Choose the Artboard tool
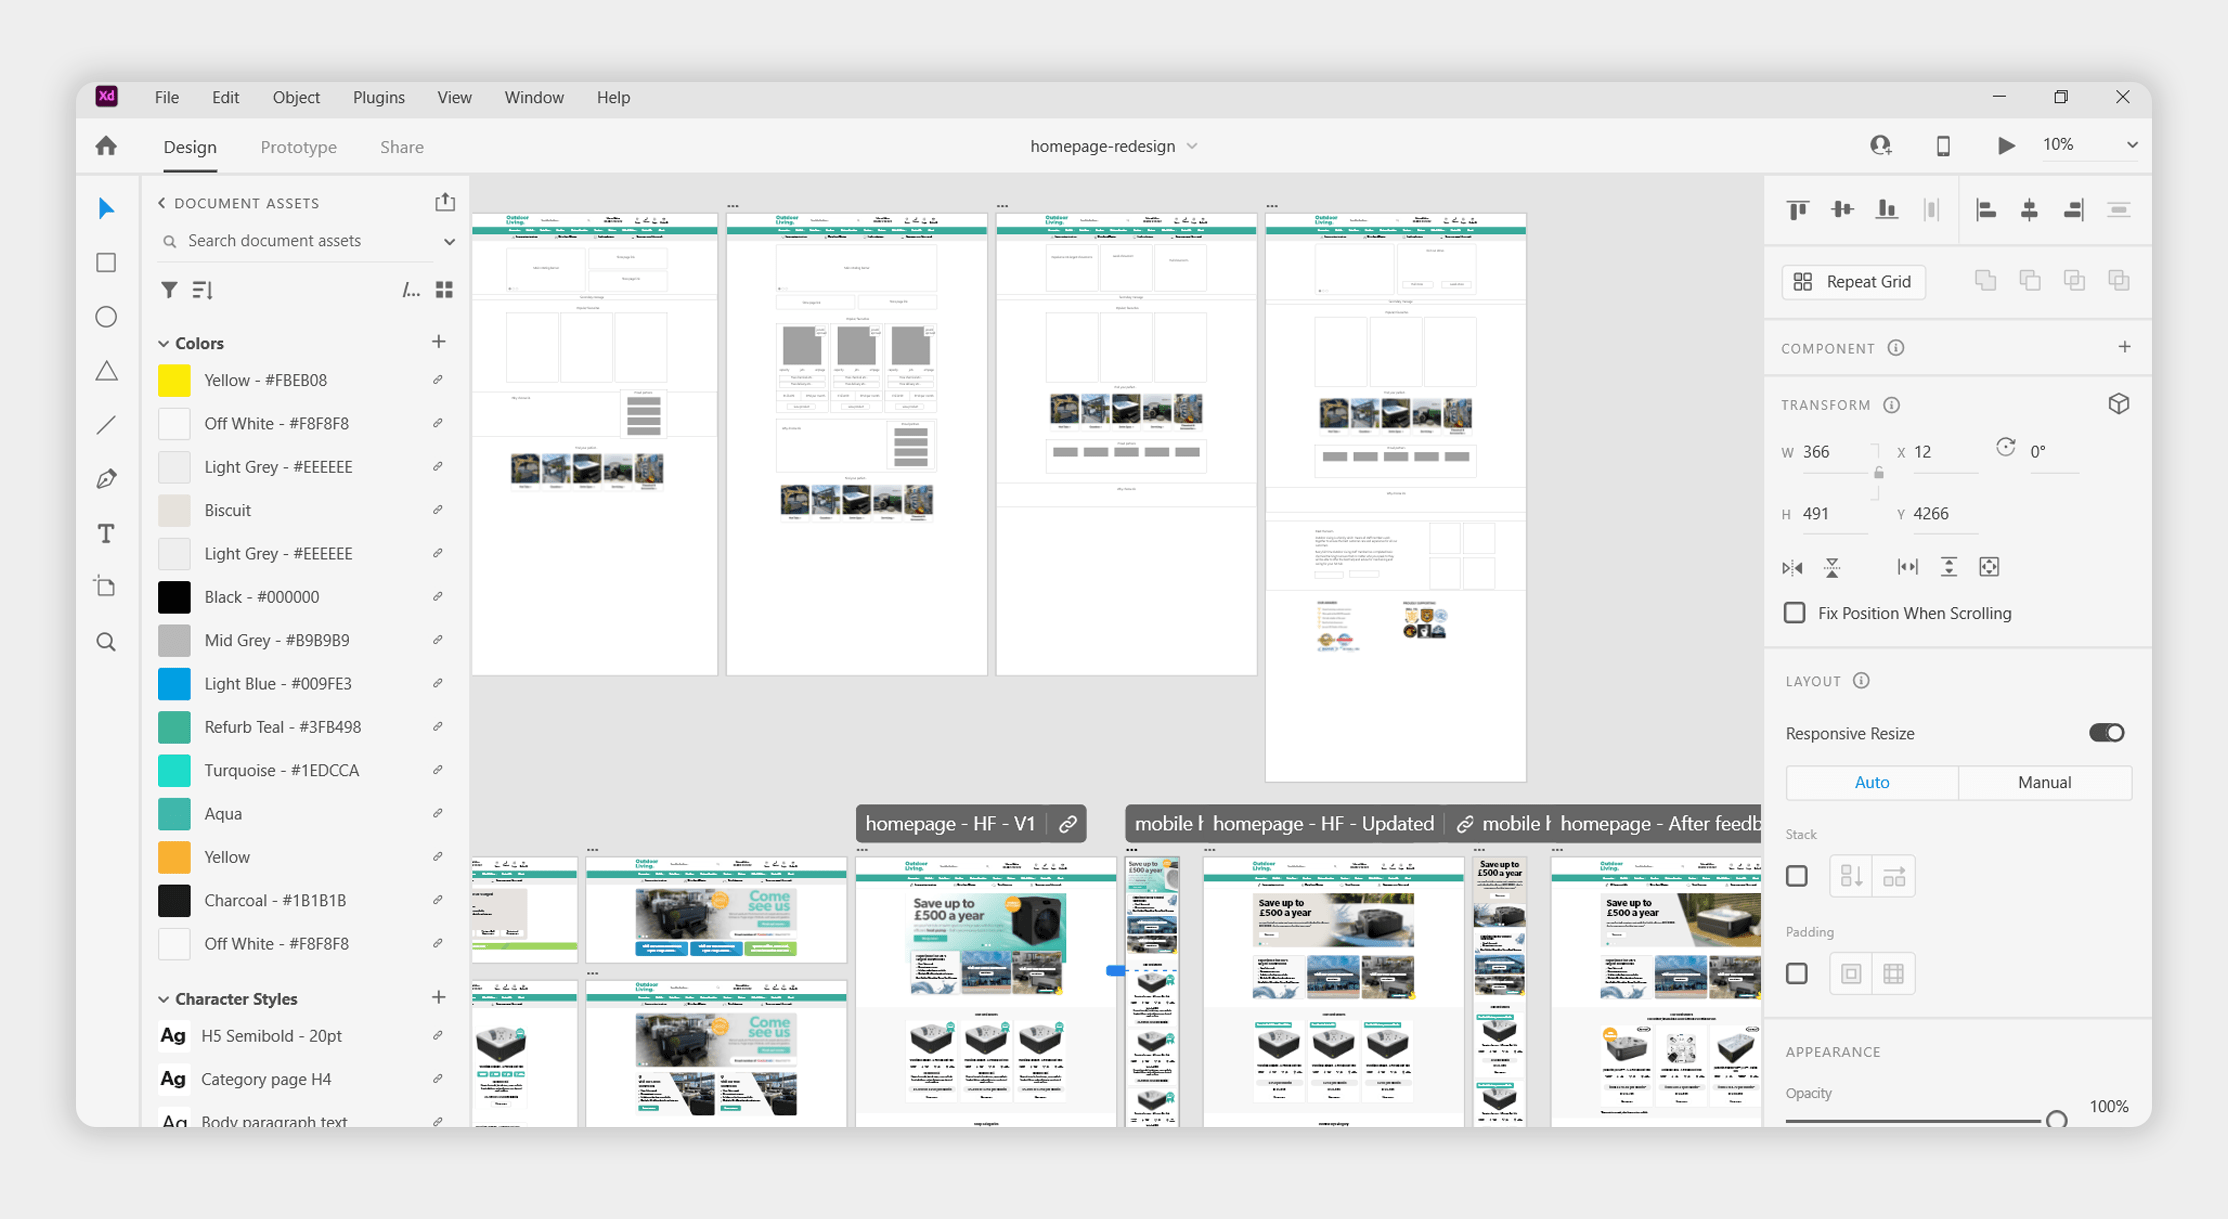The height and width of the screenshot is (1219, 2228). click(x=106, y=587)
